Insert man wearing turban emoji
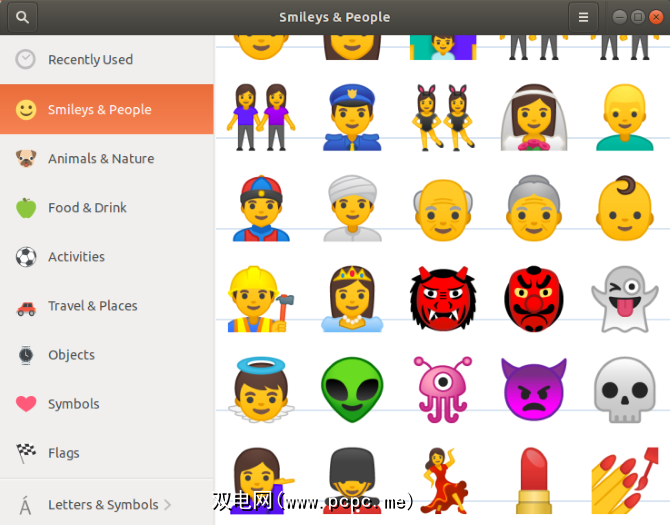Viewport: 670px width, 525px height. [x=352, y=208]
